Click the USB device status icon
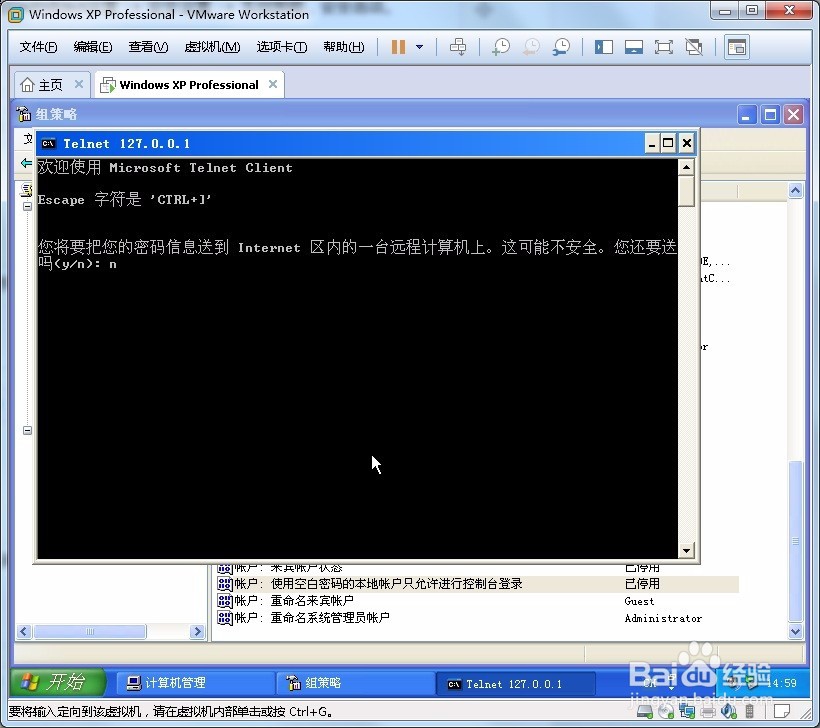This screenshot has width=820, height=728. click(749, 710)
